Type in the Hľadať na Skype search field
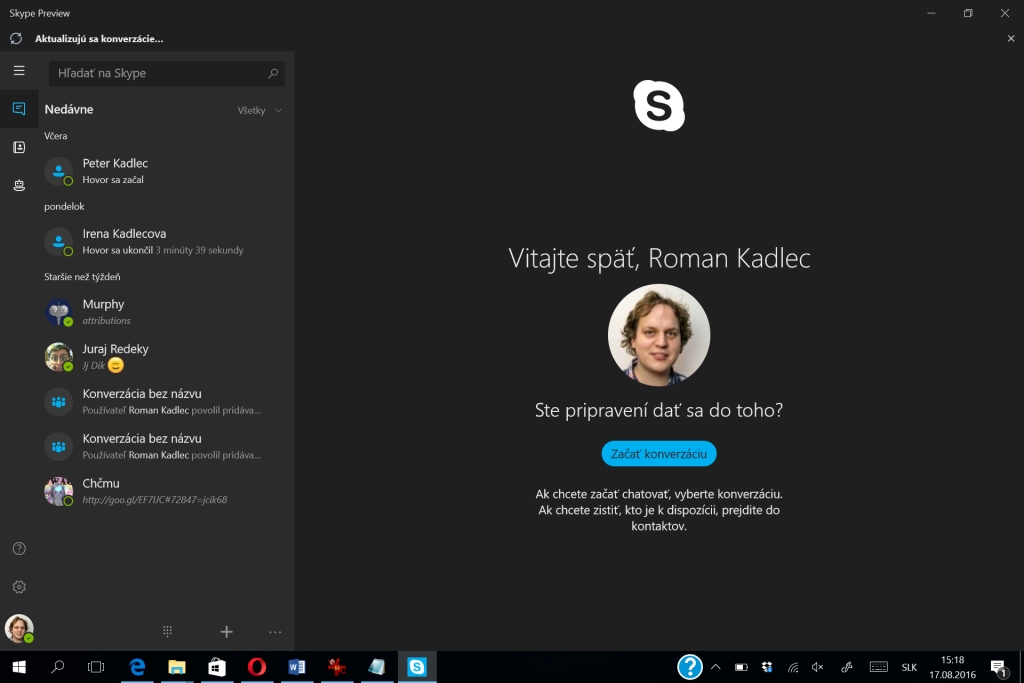The height and width of the screenshot is (683, 1024). click(160, 73)
